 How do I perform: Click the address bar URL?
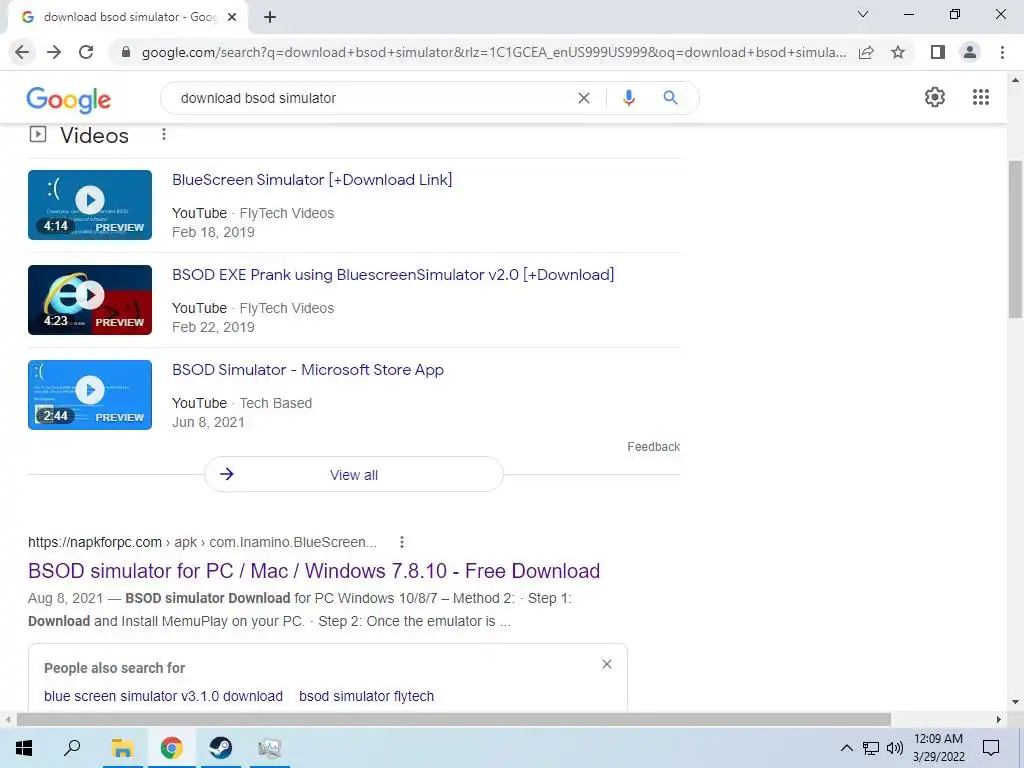[494, 52]
